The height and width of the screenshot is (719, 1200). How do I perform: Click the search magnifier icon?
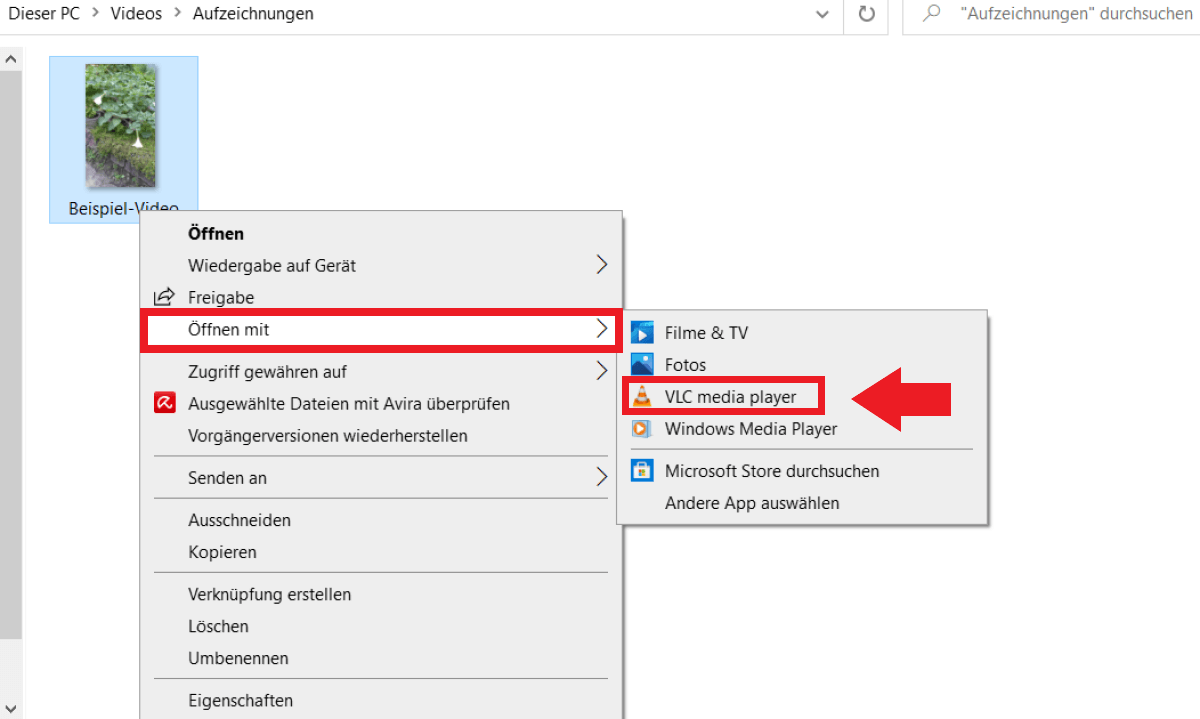(x=932, y=14)
